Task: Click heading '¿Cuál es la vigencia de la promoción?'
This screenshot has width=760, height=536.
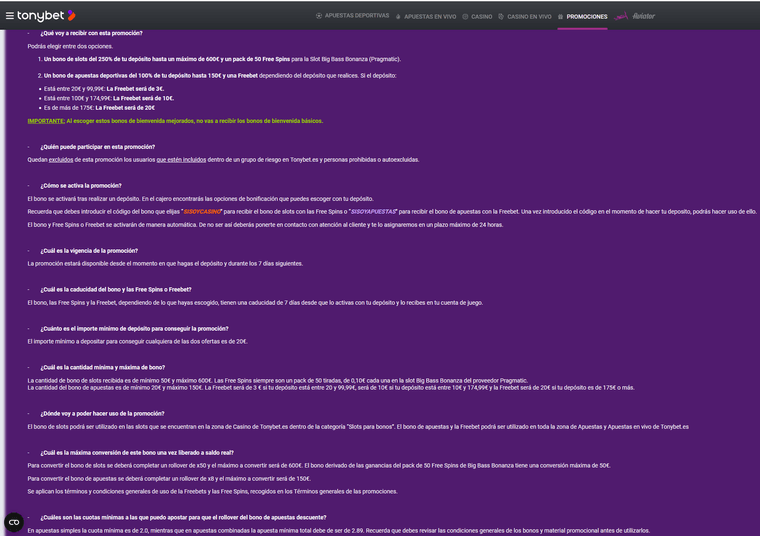Action: pos(89,251)
